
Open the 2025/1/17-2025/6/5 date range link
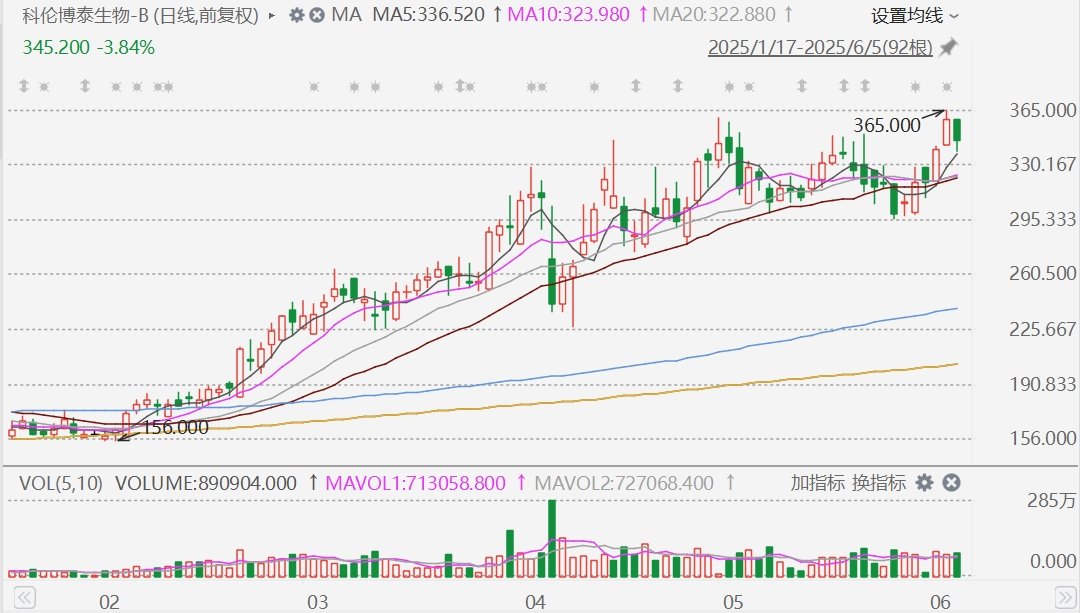820,47
